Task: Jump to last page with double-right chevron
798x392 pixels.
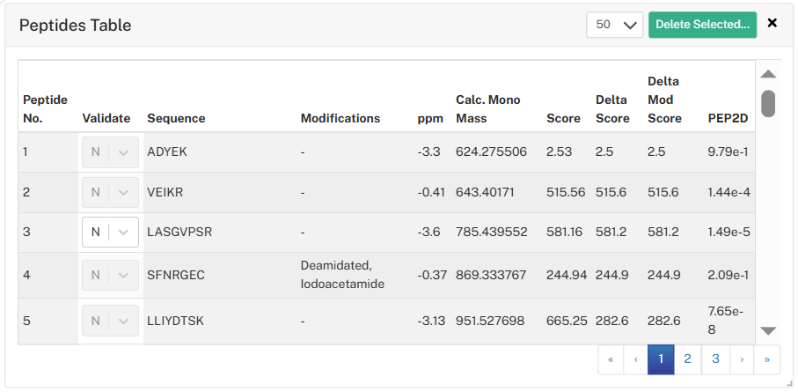Action: click(767, 359)
